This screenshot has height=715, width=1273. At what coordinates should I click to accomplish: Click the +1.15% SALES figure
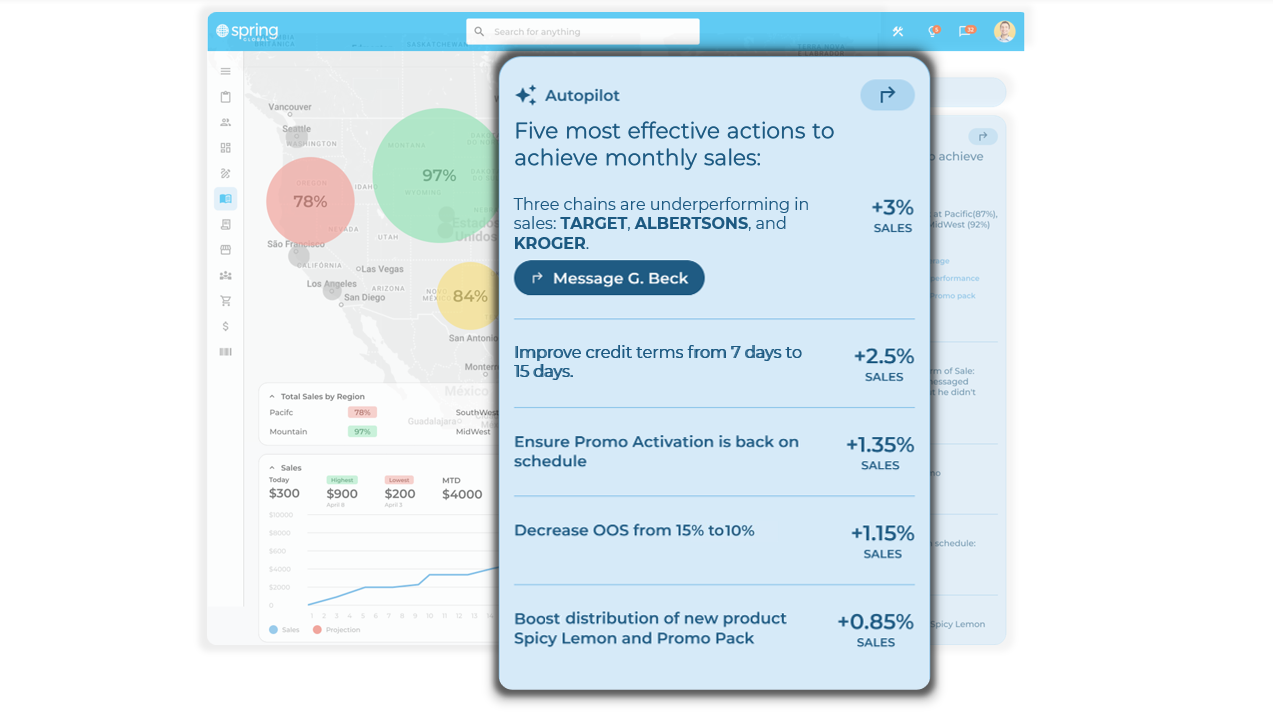[882, 542]
